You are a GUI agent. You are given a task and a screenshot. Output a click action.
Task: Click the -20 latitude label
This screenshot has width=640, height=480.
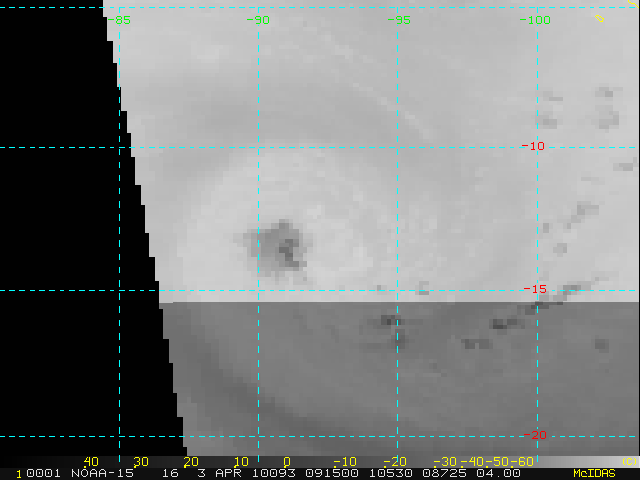535,435
